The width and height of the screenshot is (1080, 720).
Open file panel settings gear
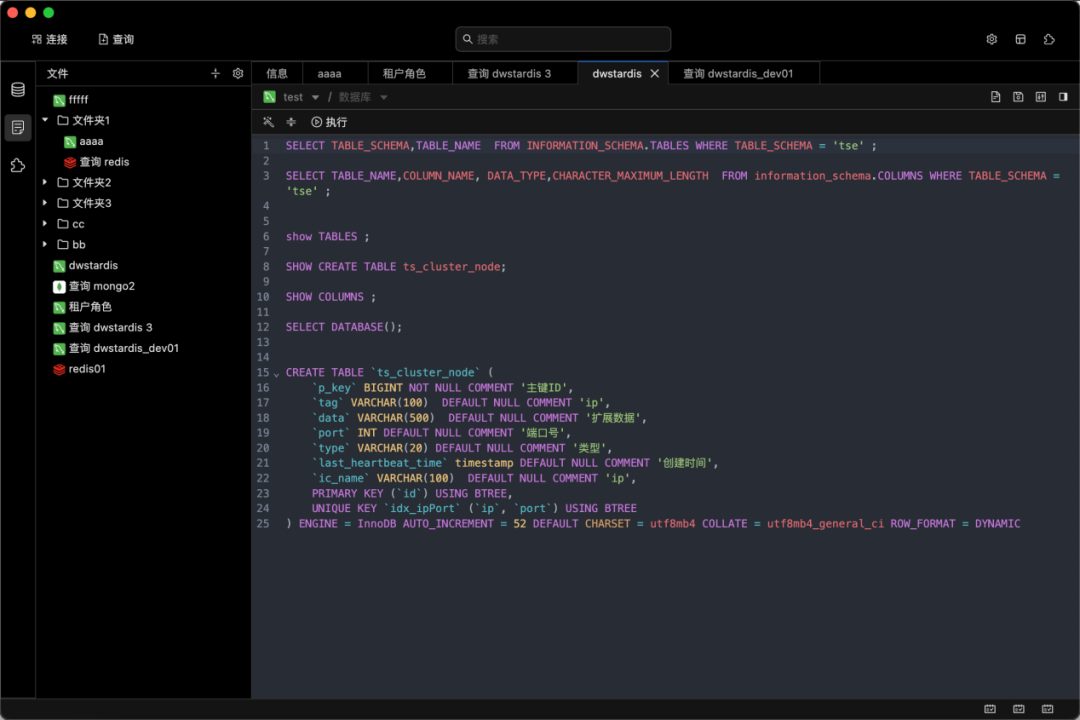(238, 74)
